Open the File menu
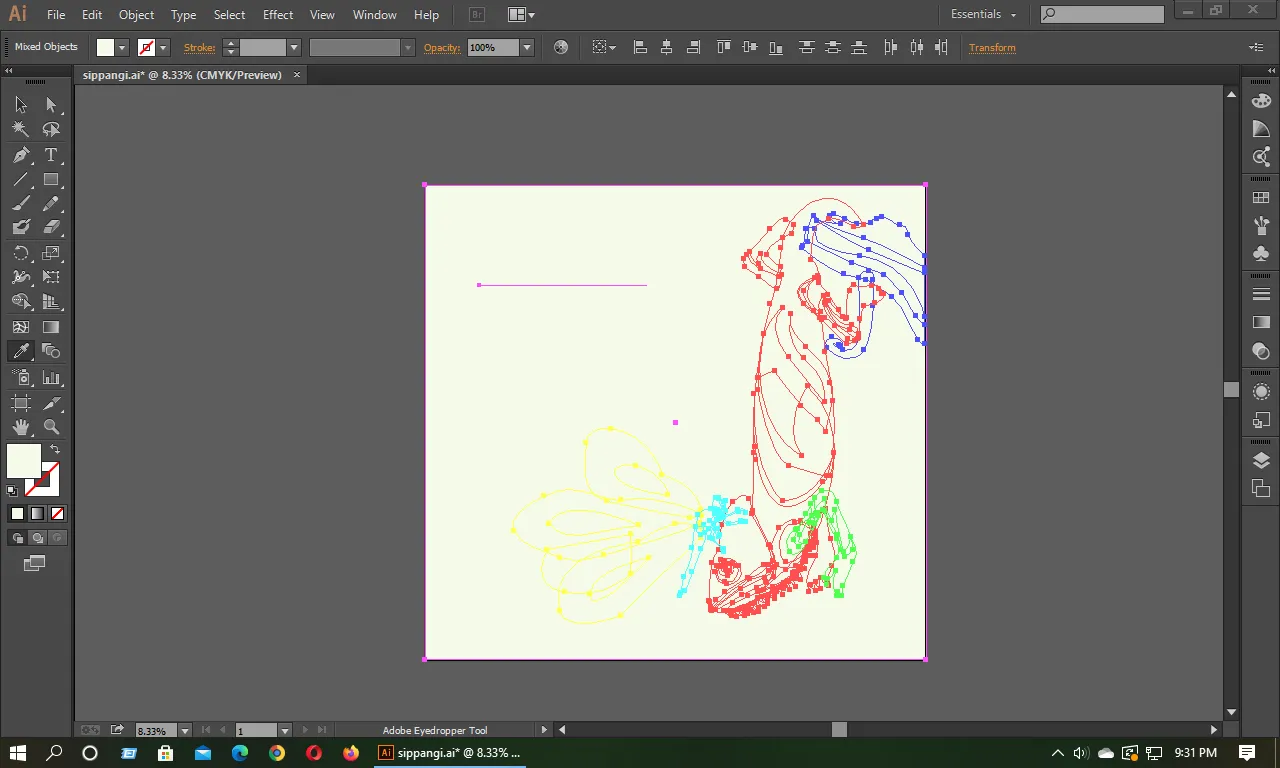The image size is (1280, 768). (x=56, y=15)
